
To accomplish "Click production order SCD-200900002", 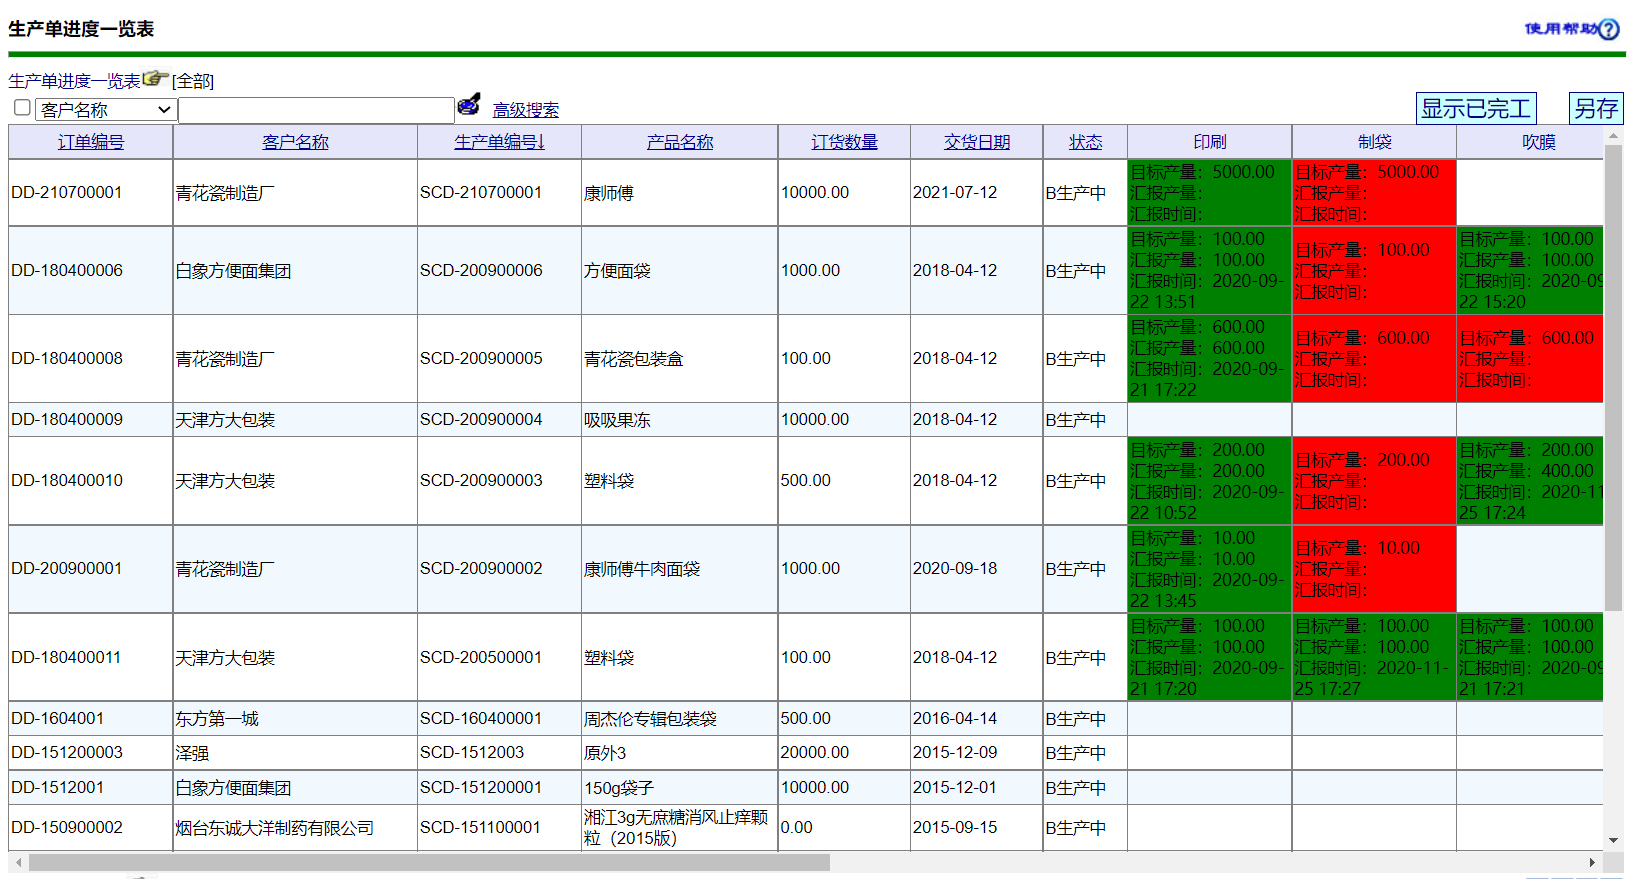I will (x=481, y=569).
